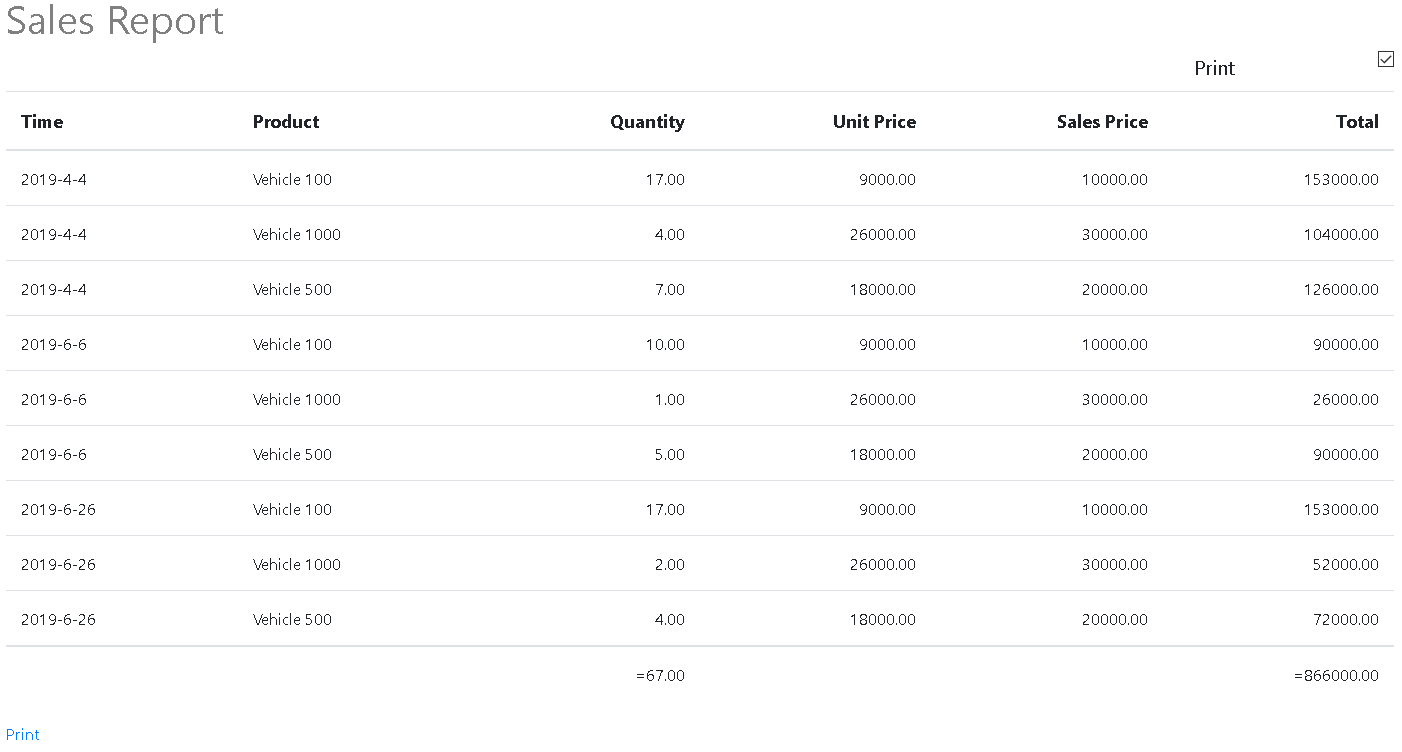This screenshot has width=1402, height=752.
Task: Click the grand total =866000.00
Action: pyautogui.click(x=1336, y=675)
